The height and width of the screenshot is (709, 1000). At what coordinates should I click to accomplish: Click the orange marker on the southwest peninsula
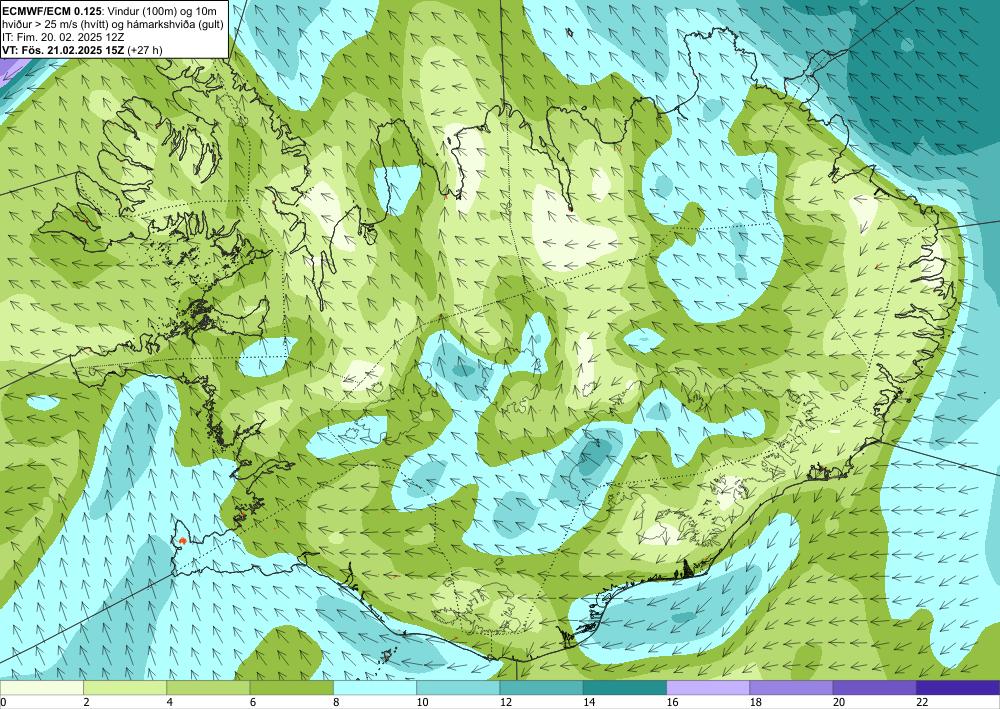point(182,541)
